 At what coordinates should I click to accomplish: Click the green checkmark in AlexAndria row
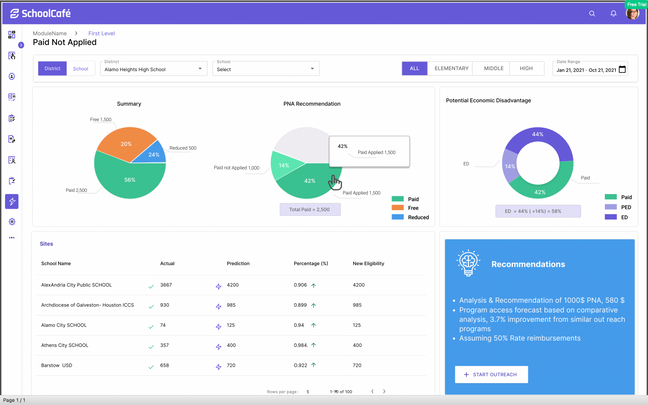[151, 286]
